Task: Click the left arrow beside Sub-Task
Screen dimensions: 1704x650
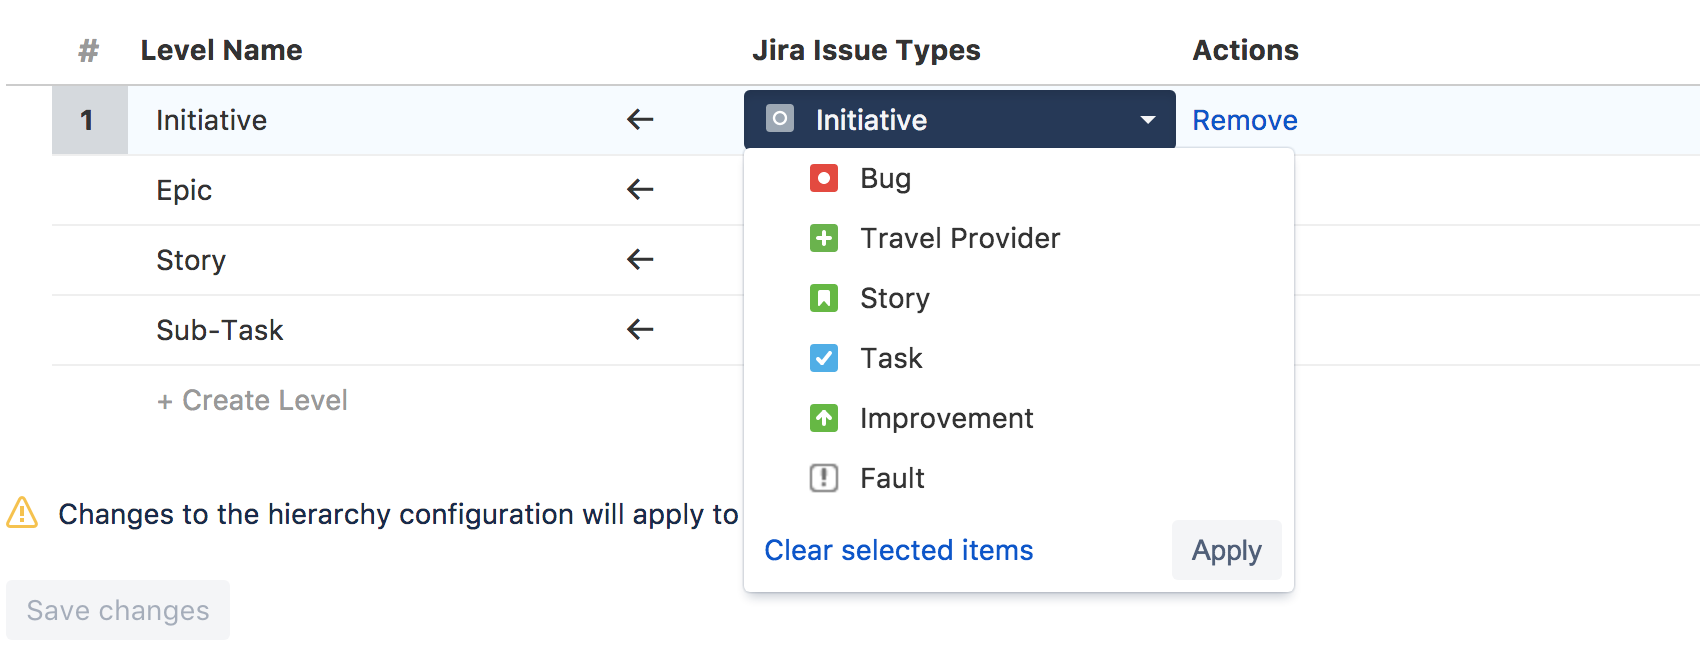Action: (639, 330)
